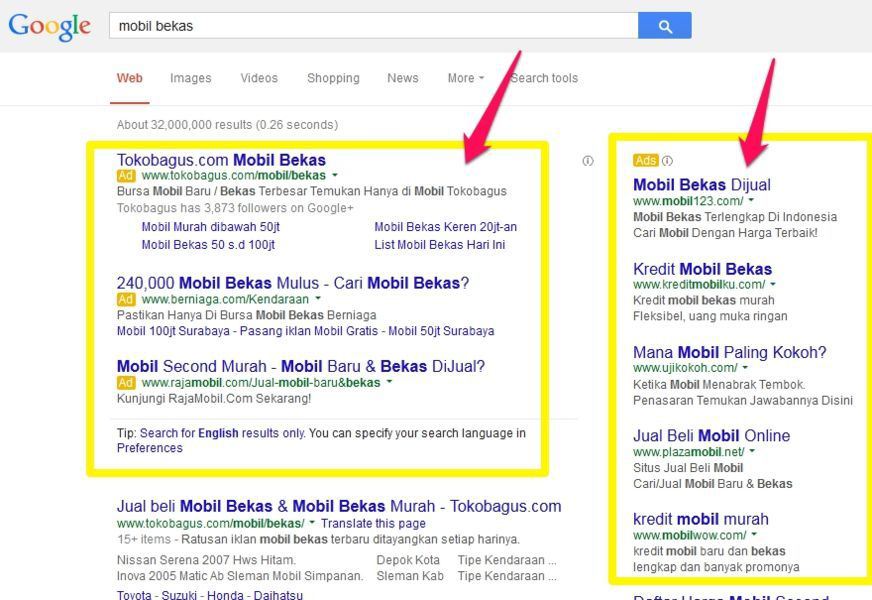Open the More menu dropdown
872x600 pixels.
(x=465, y=78)
